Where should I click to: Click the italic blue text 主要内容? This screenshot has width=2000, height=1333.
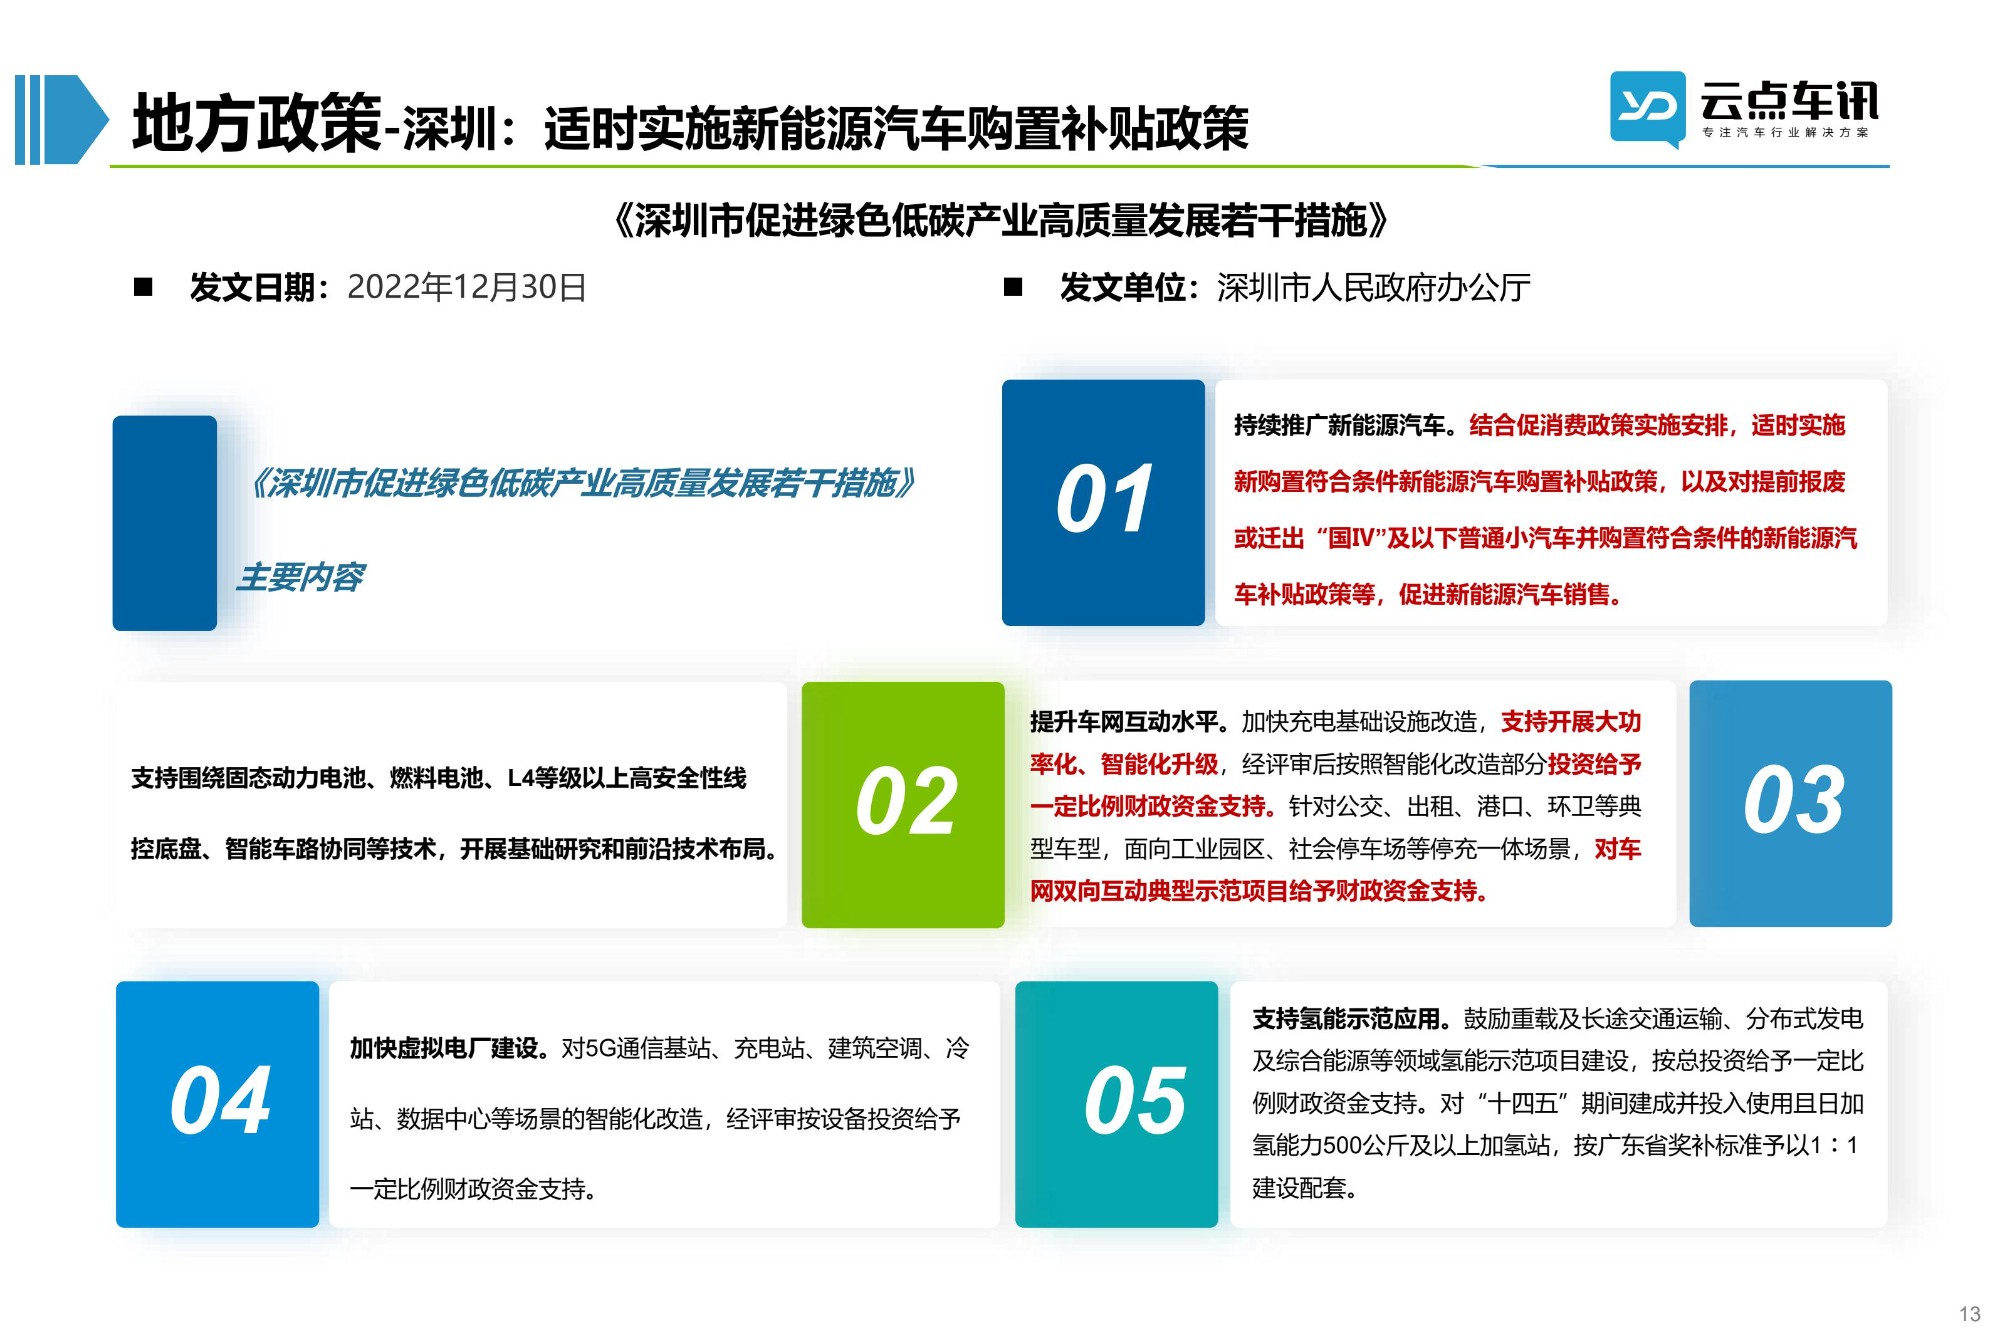pos(300,577)
